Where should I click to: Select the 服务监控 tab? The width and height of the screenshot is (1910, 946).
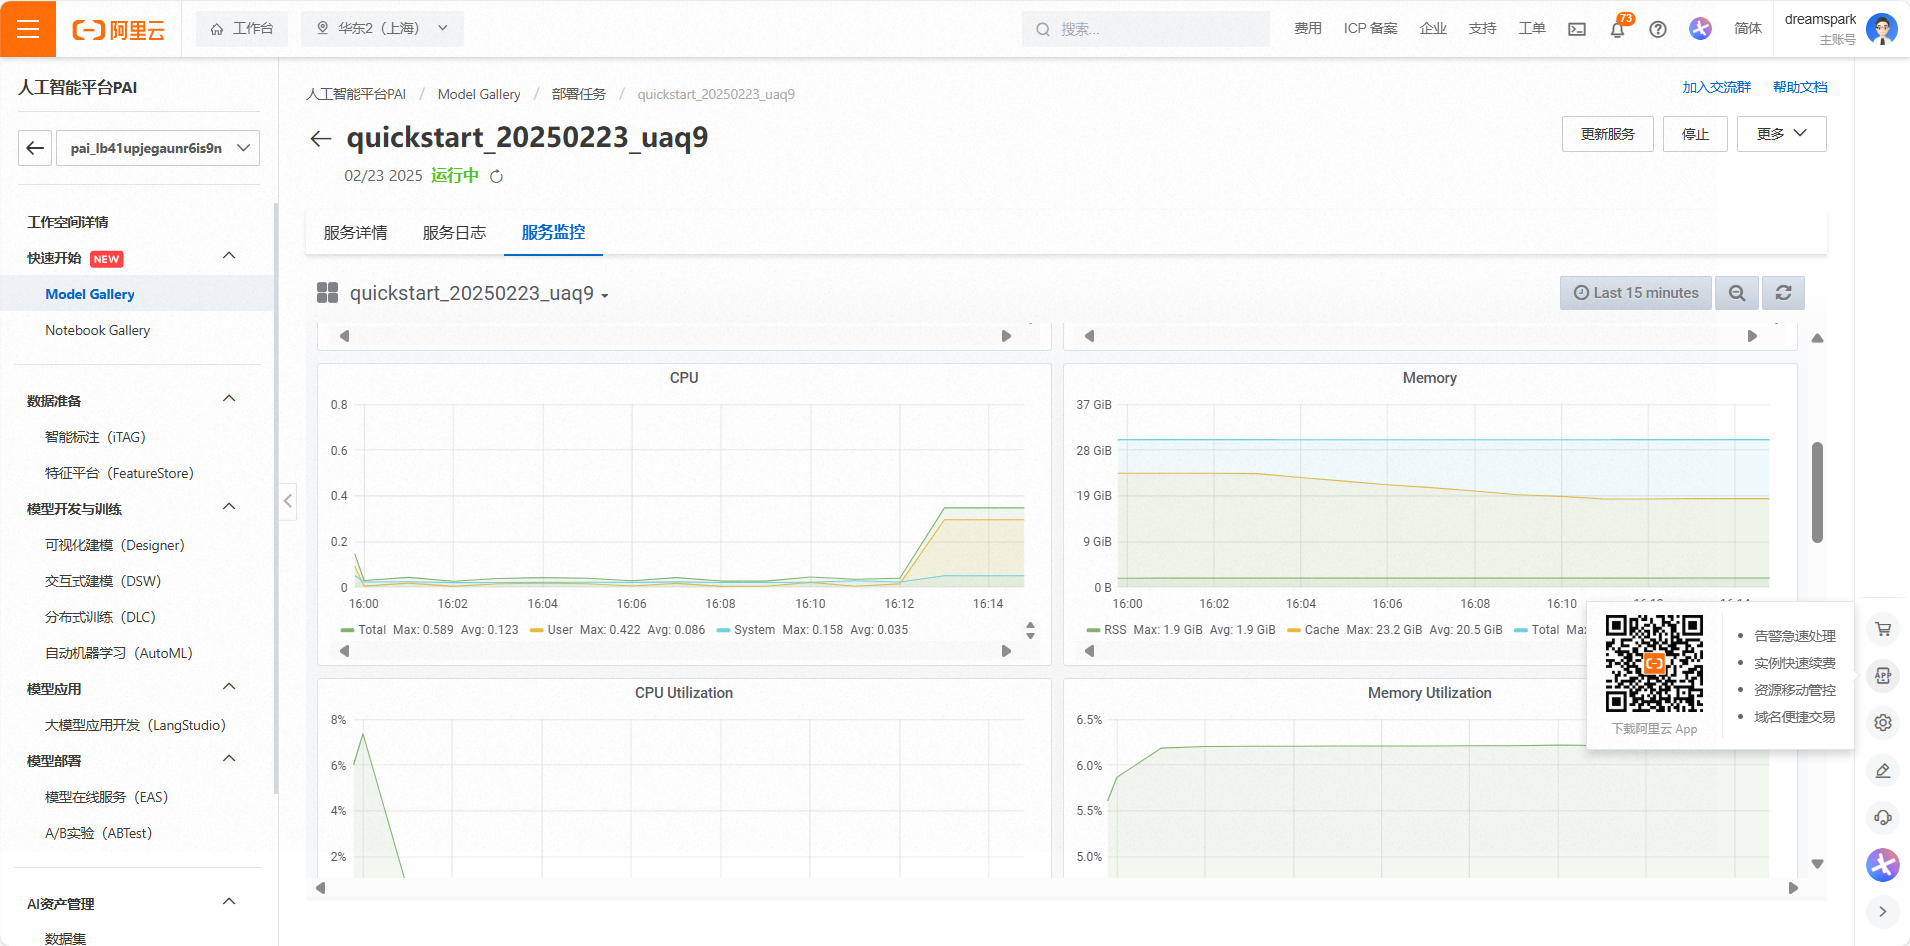click(553, 233)
